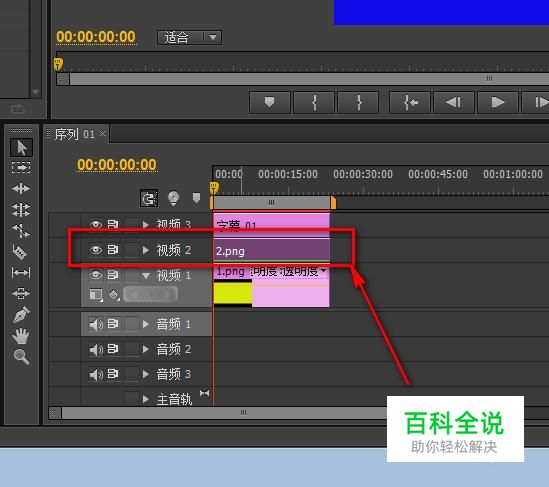Toggle sync lock on 音频 1

pyautogui.click(x=112, y=324)
